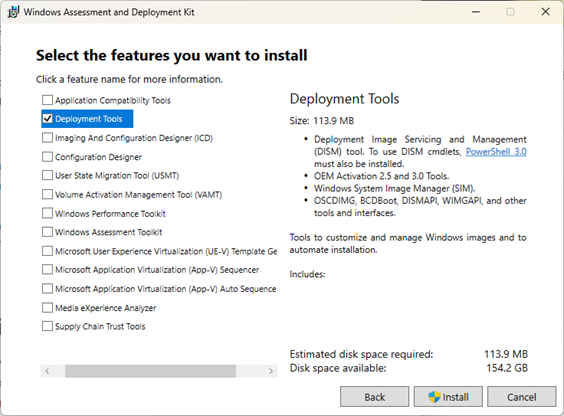The width and height of the screenshot is (564, 416).
Task: Click the horizontal scrollbar thumb
Action: (x=150, y=371)
